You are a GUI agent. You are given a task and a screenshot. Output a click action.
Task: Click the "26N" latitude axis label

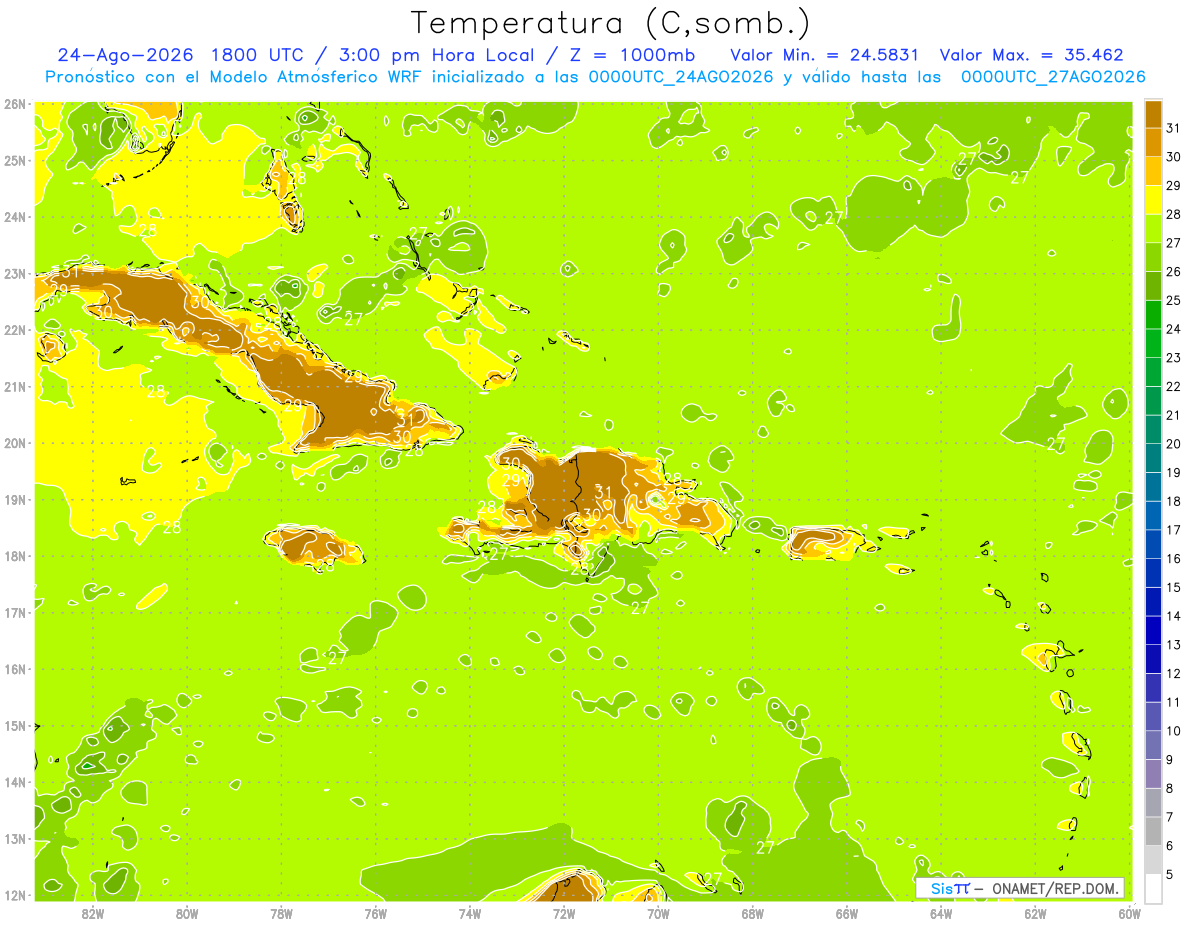point(14,104)
